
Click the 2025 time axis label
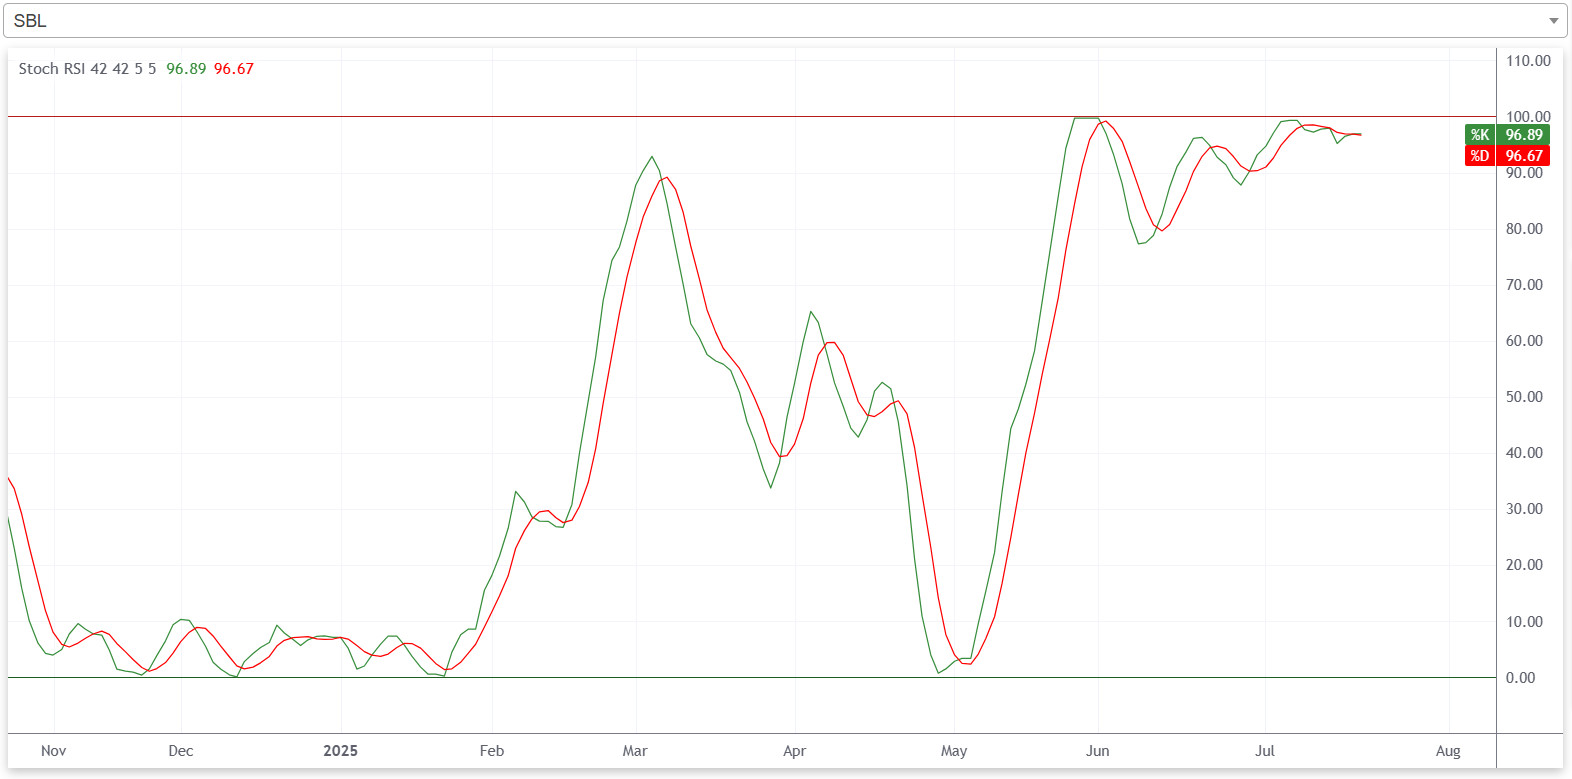coord(340,751)
